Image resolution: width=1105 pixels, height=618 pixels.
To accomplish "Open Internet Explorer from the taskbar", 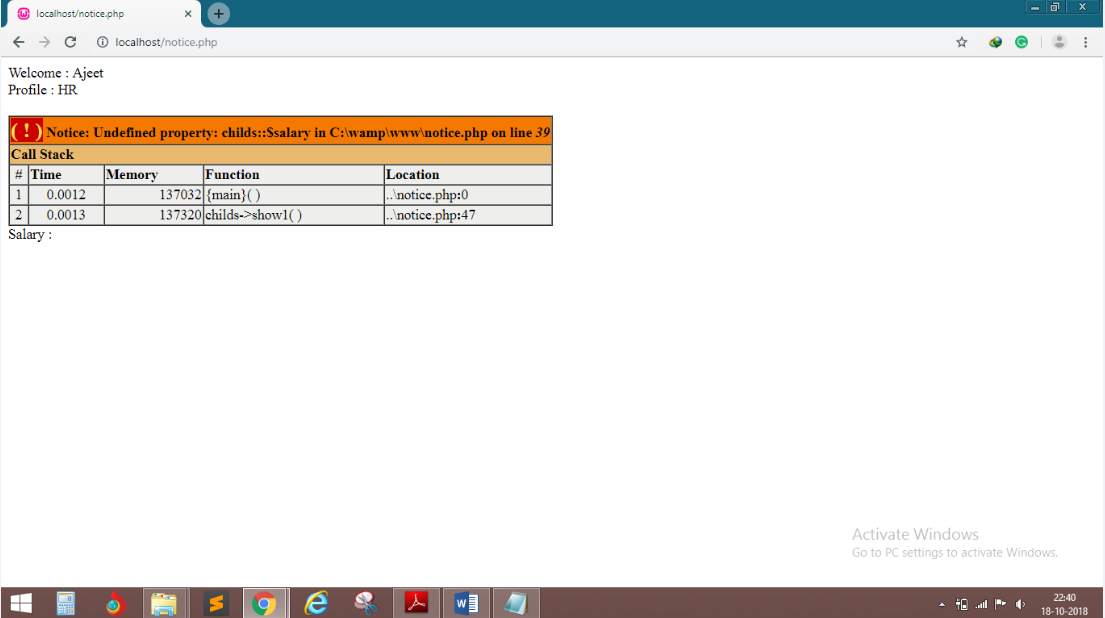I will pos(317,603).
